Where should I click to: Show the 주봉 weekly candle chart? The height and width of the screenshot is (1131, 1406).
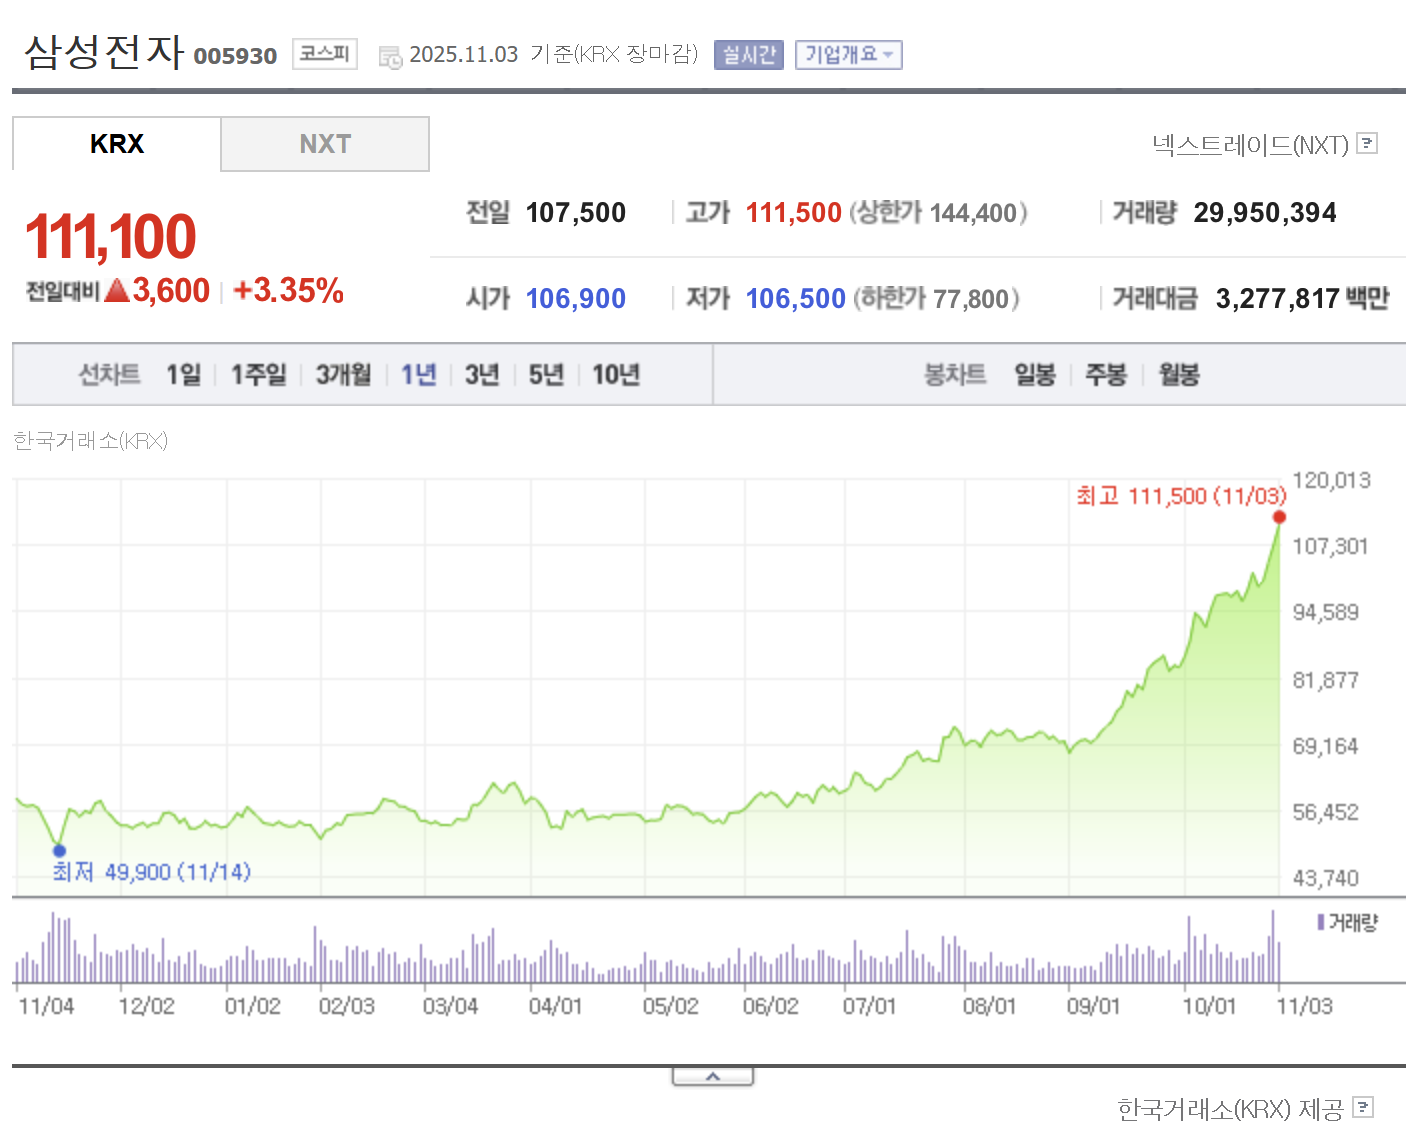point(1106,375)
